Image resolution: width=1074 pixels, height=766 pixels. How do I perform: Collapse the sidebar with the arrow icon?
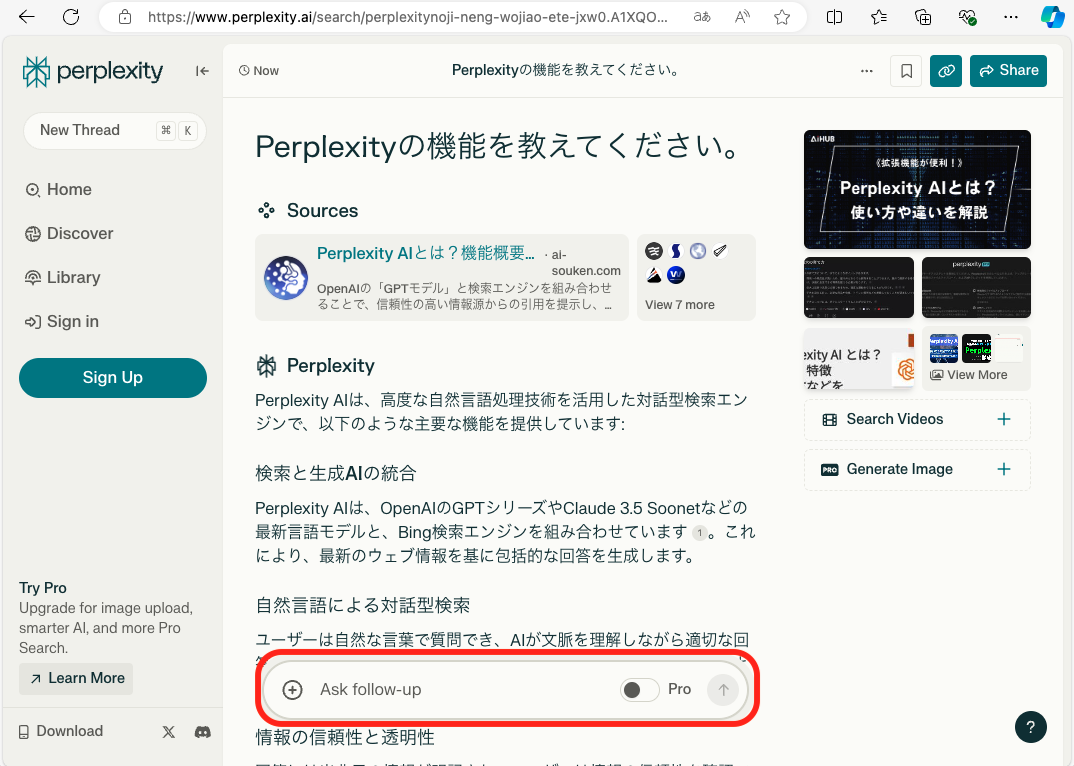202,71
